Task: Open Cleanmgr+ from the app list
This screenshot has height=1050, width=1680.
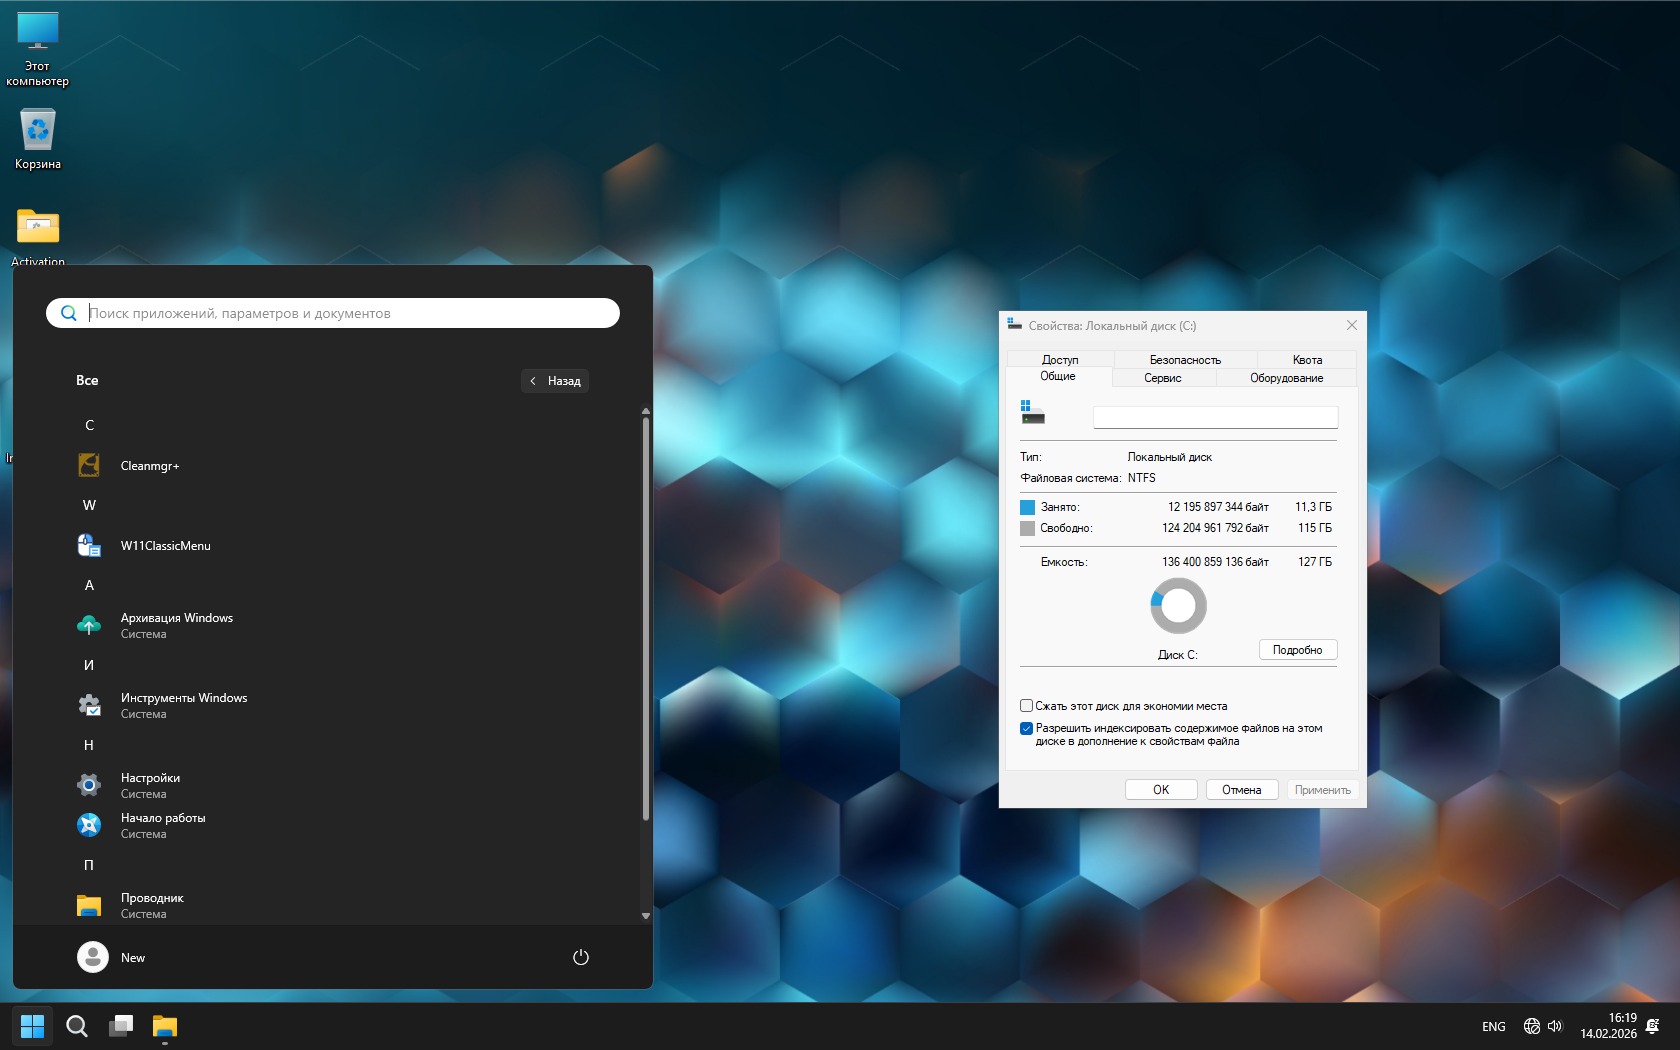Action: click(x=150, y=466)
